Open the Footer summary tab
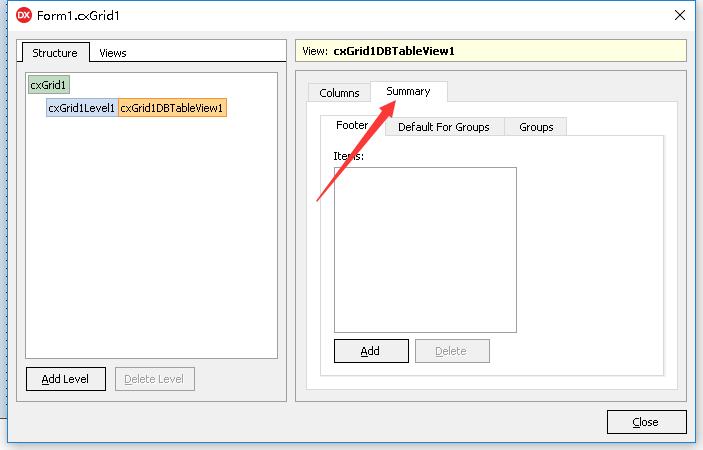This screenshot has width=703, height=450. [351, 126]
